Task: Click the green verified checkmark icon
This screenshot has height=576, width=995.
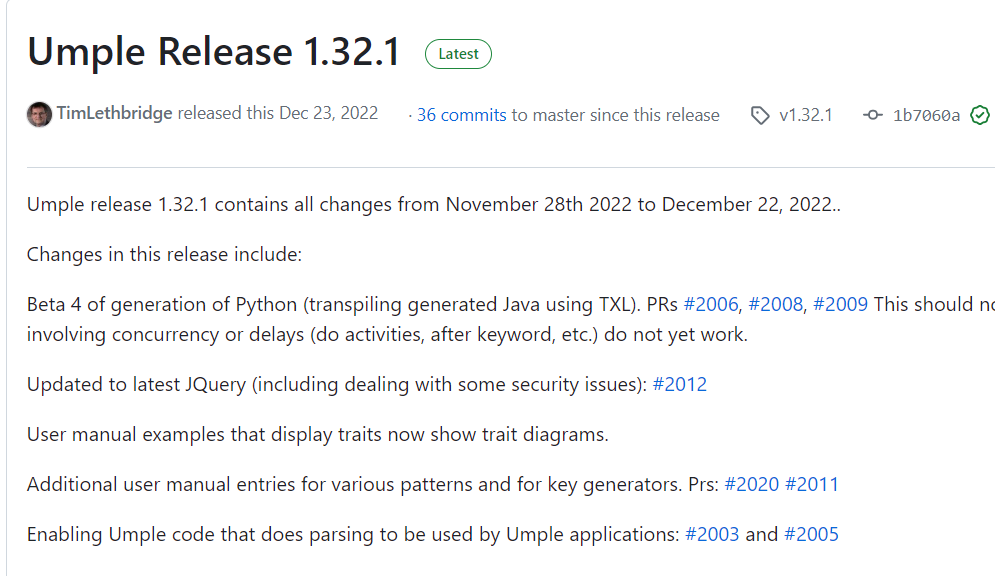Action: point(980,115)
